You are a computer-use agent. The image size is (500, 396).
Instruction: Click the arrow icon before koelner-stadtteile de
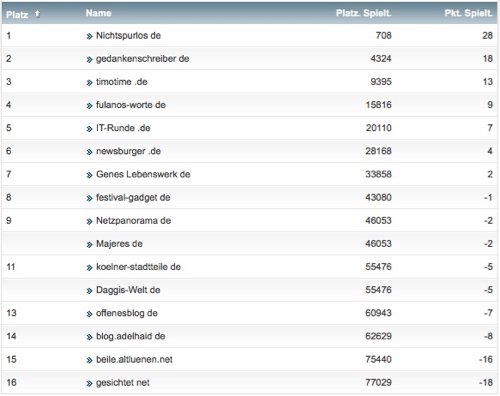(x=89, y=268)
